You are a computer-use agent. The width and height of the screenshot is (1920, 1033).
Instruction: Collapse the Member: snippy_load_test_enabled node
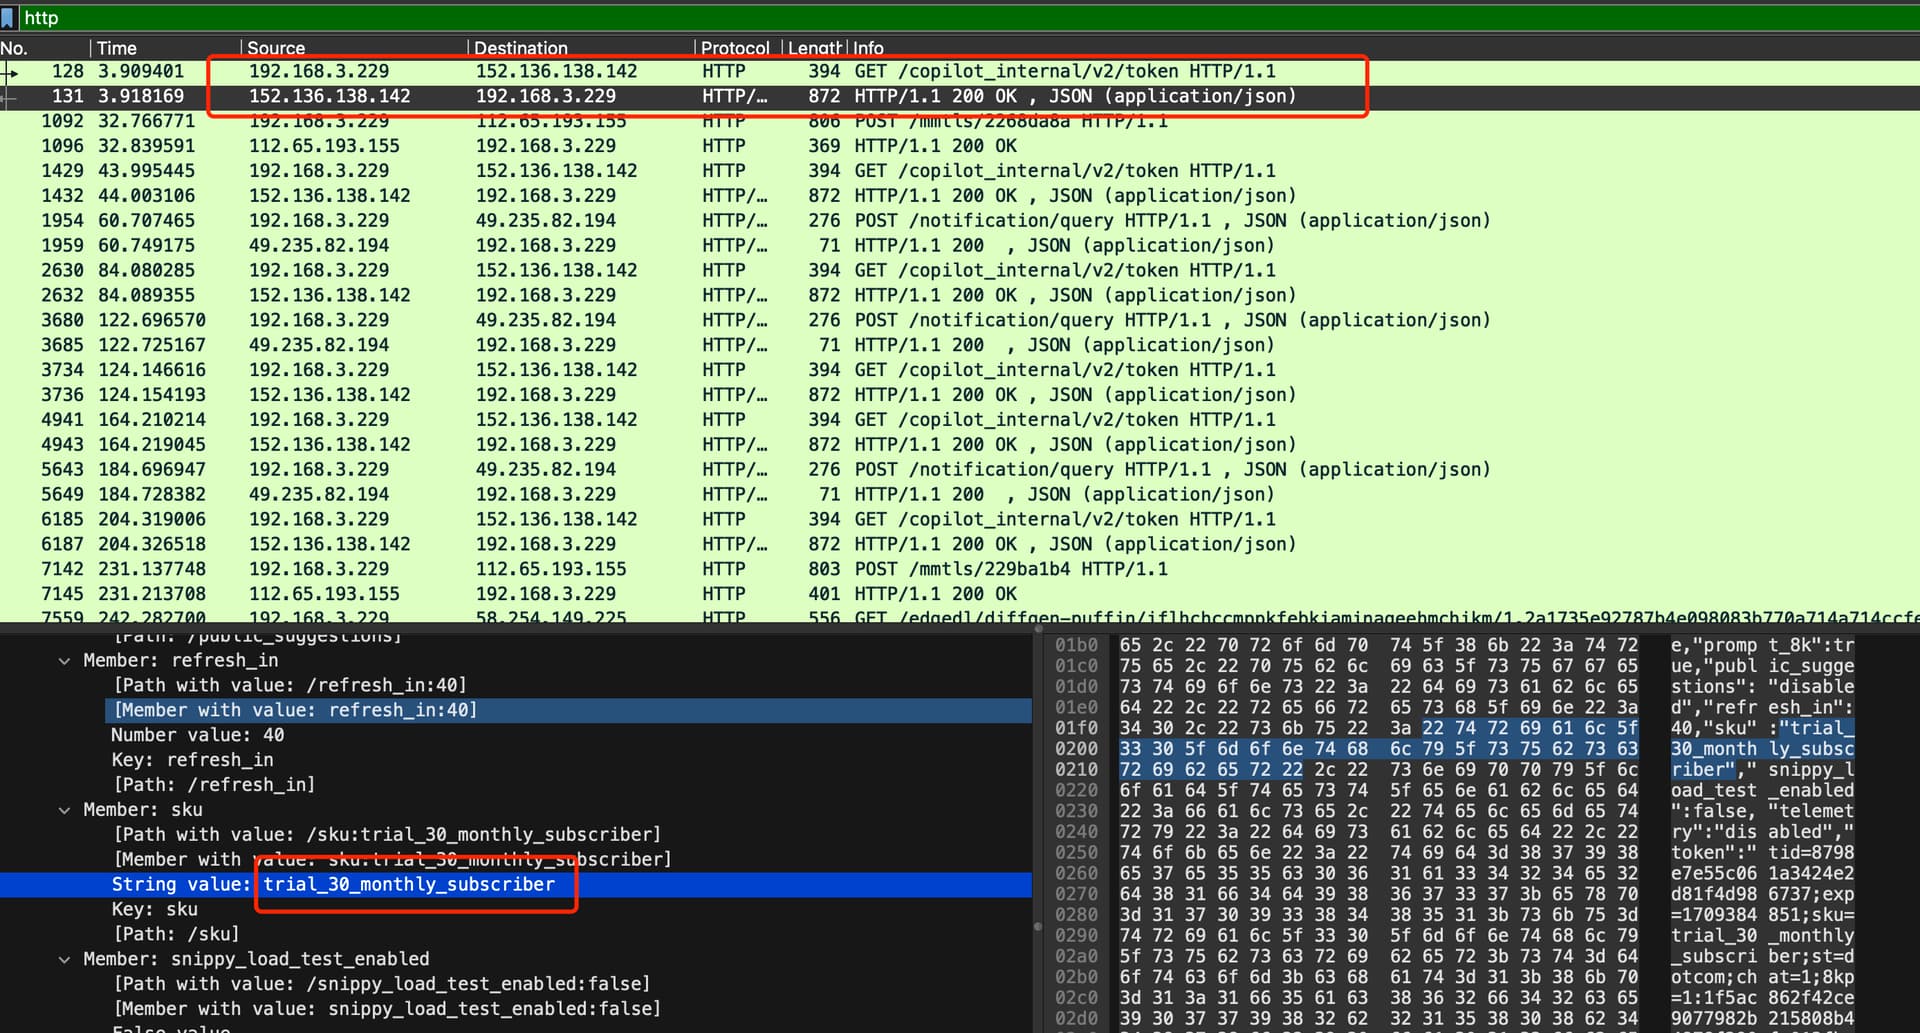coord(65,959)
